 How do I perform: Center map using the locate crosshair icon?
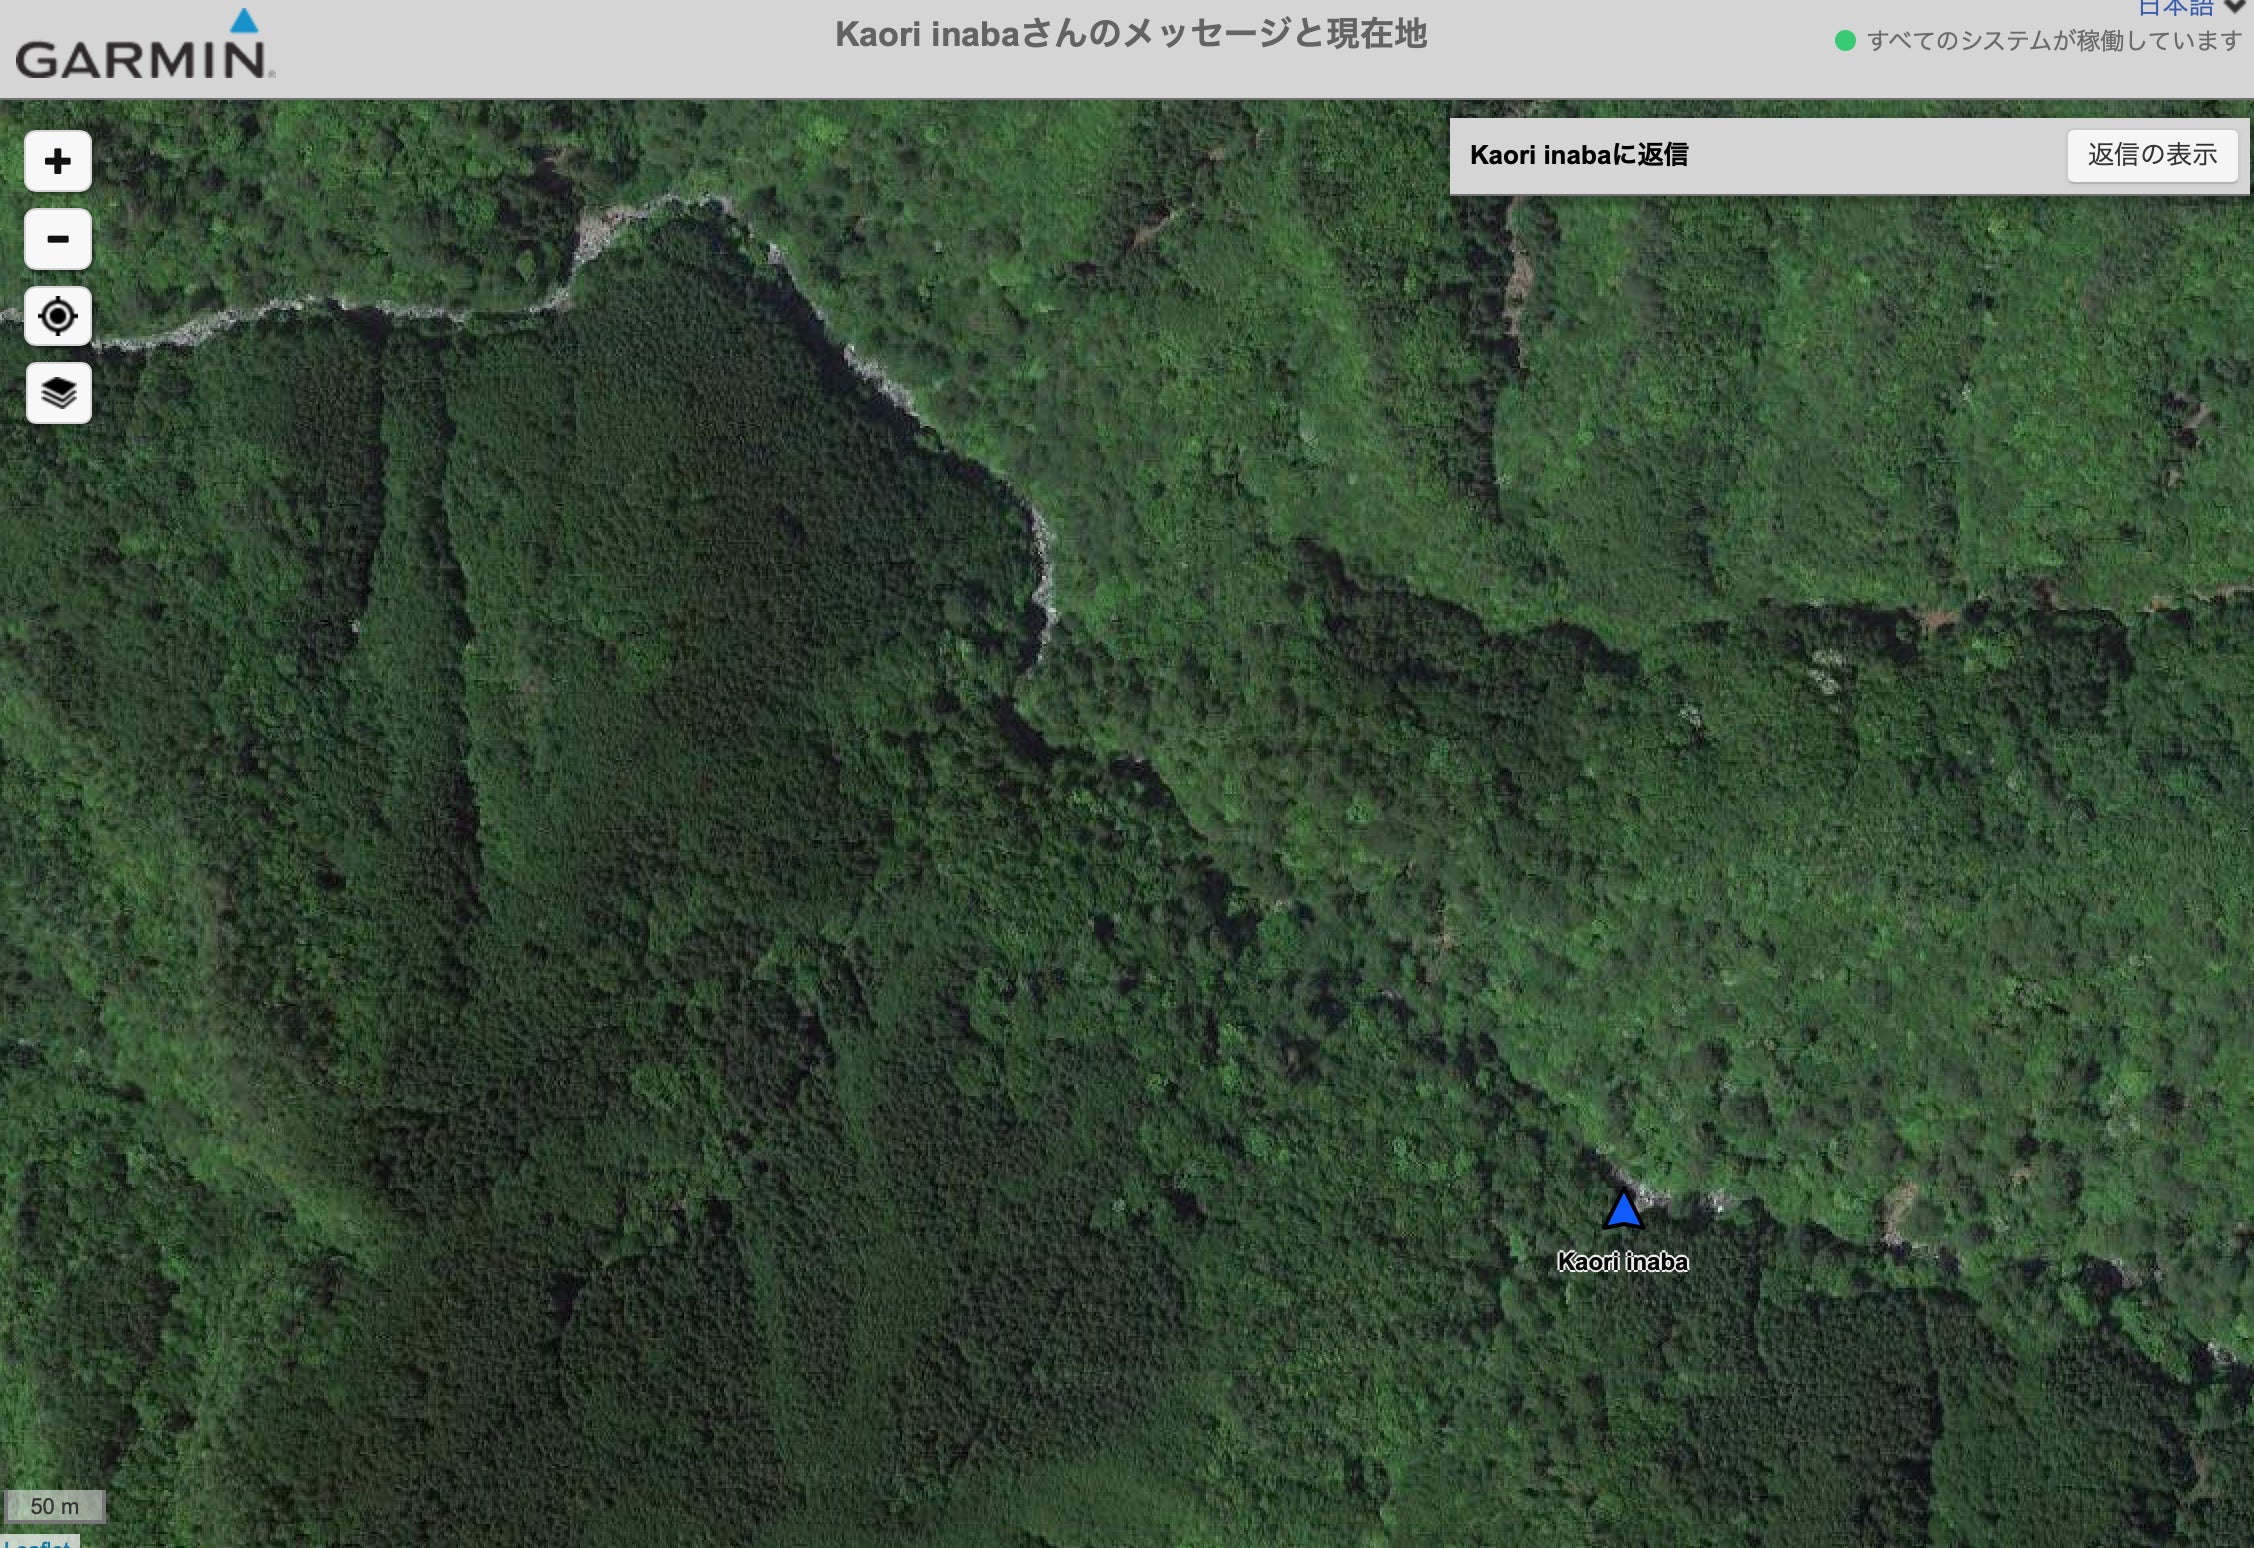pyautogui.click(x=58, y=316)
